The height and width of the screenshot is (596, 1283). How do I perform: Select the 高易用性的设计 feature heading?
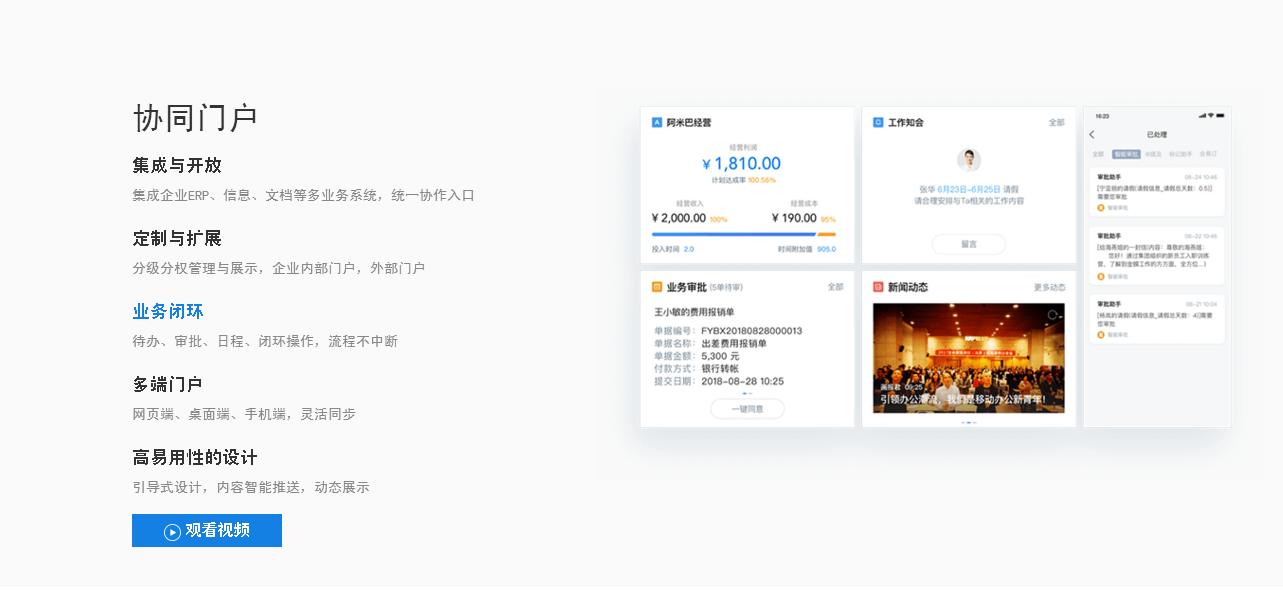(x=195, y=458)
